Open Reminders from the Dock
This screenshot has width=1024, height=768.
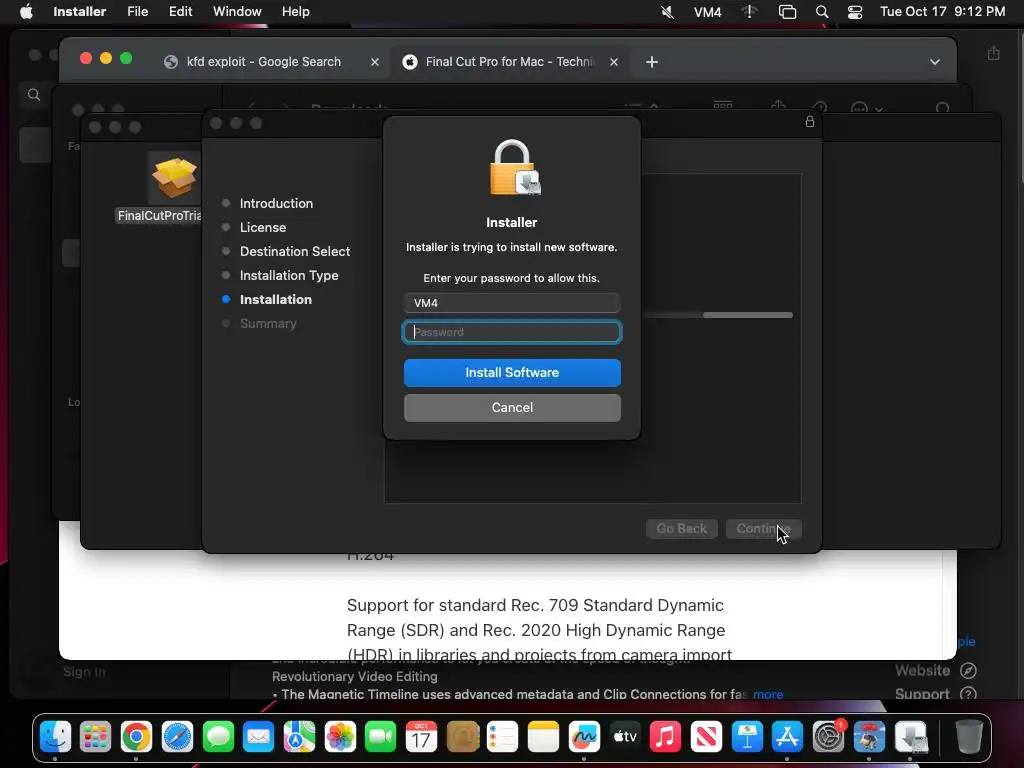coord(503,737)
